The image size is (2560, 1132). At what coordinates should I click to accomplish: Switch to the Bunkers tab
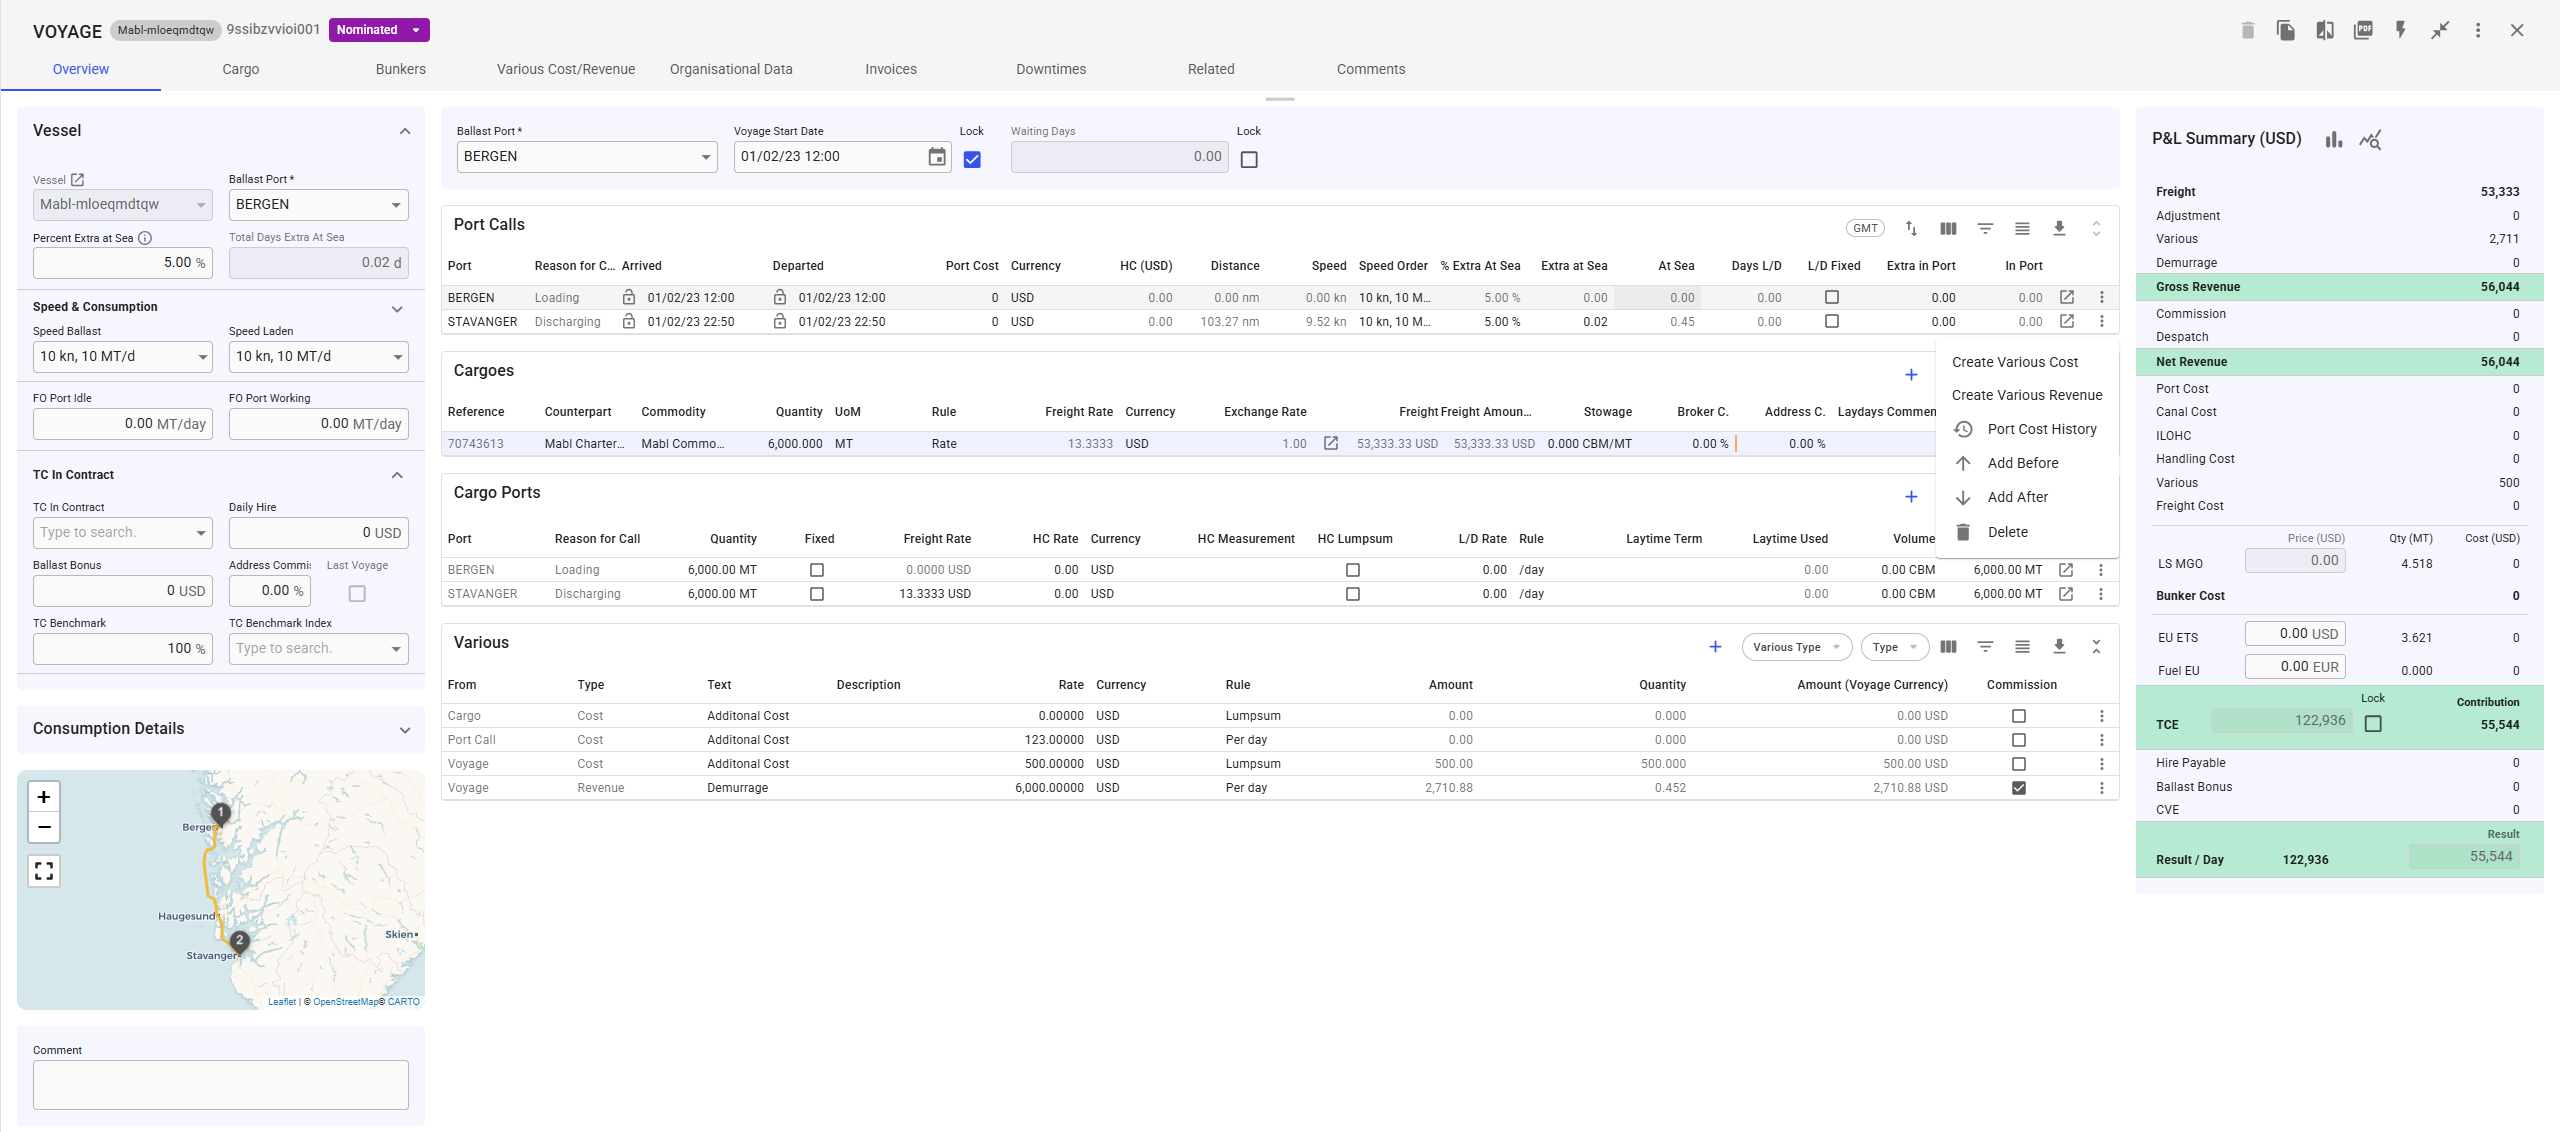tap(400, 69)
